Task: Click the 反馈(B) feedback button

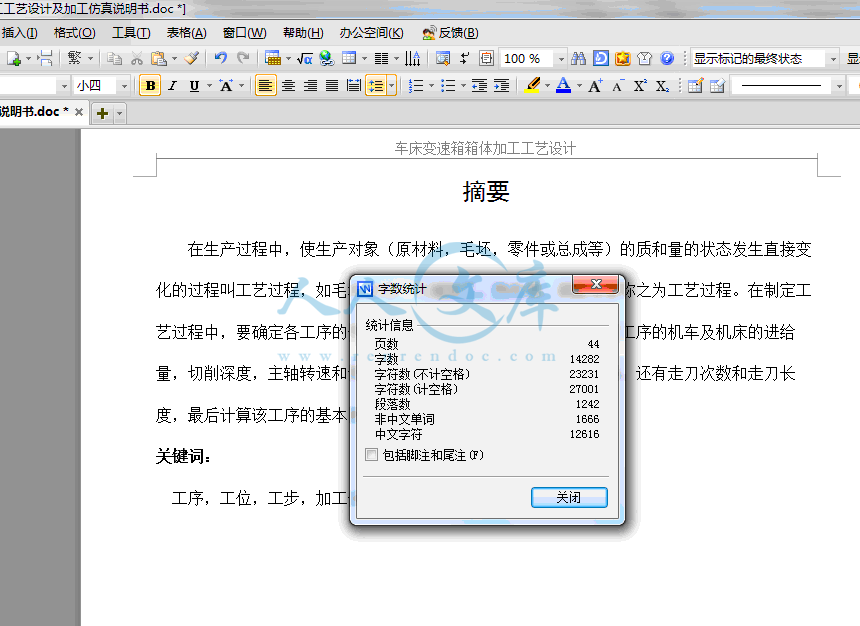Action: click(x=450, y=33)
